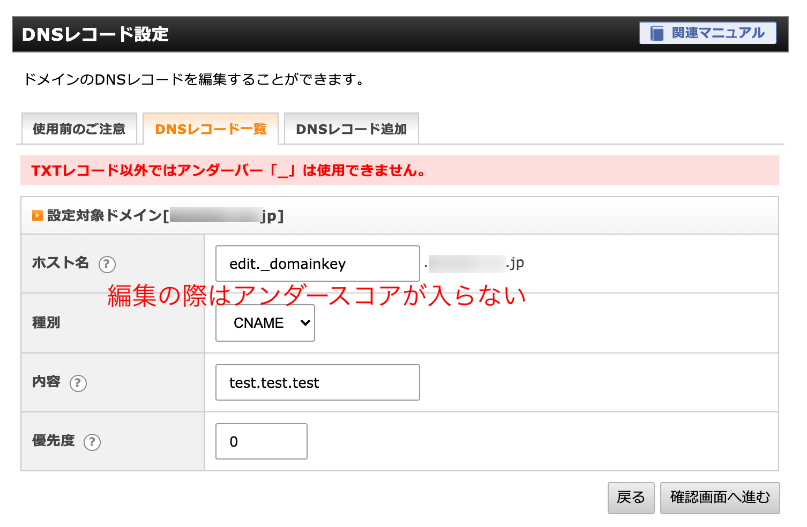The width and height of the screenshot is (807, 527).
Task: Click the 確認画面へ進む button
Action: 720,497
